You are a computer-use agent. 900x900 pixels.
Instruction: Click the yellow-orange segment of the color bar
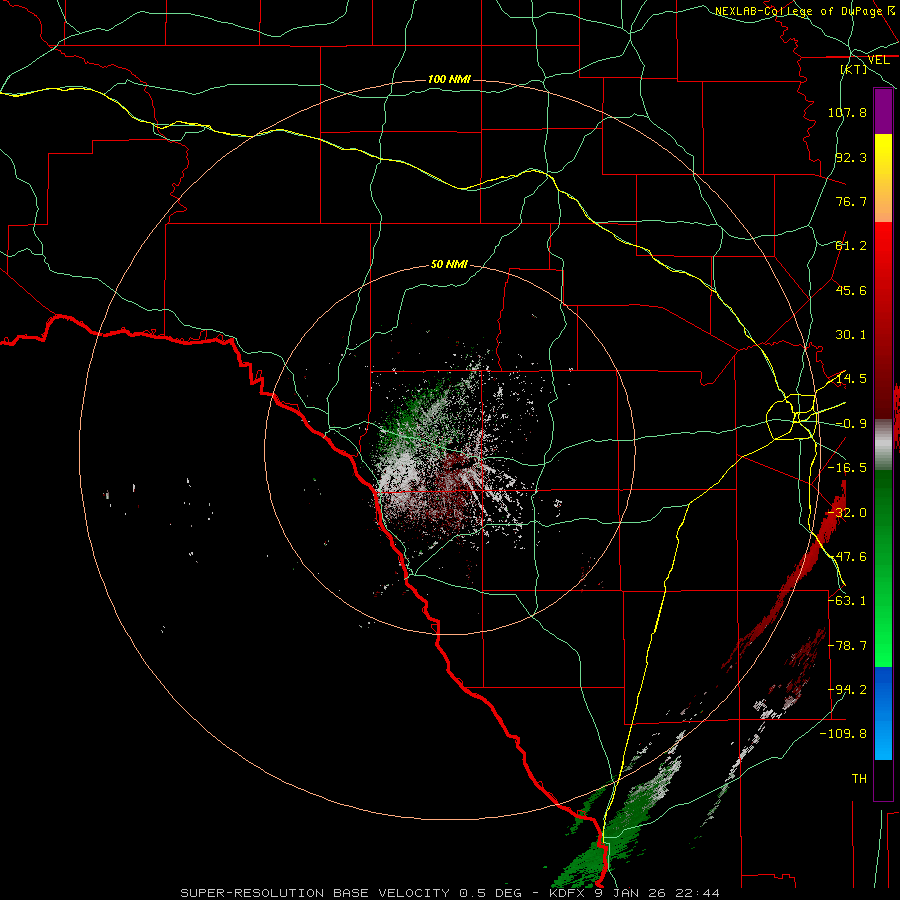point(883,178)
